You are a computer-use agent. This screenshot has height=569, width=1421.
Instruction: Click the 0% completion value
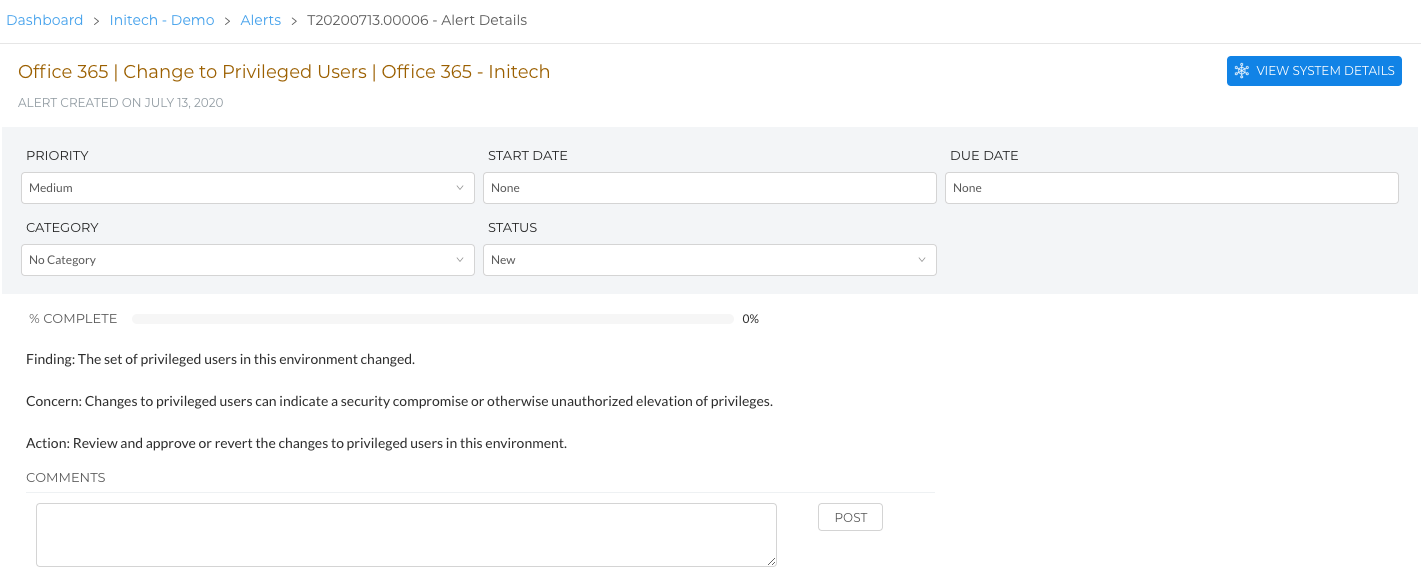click(751, 319)
